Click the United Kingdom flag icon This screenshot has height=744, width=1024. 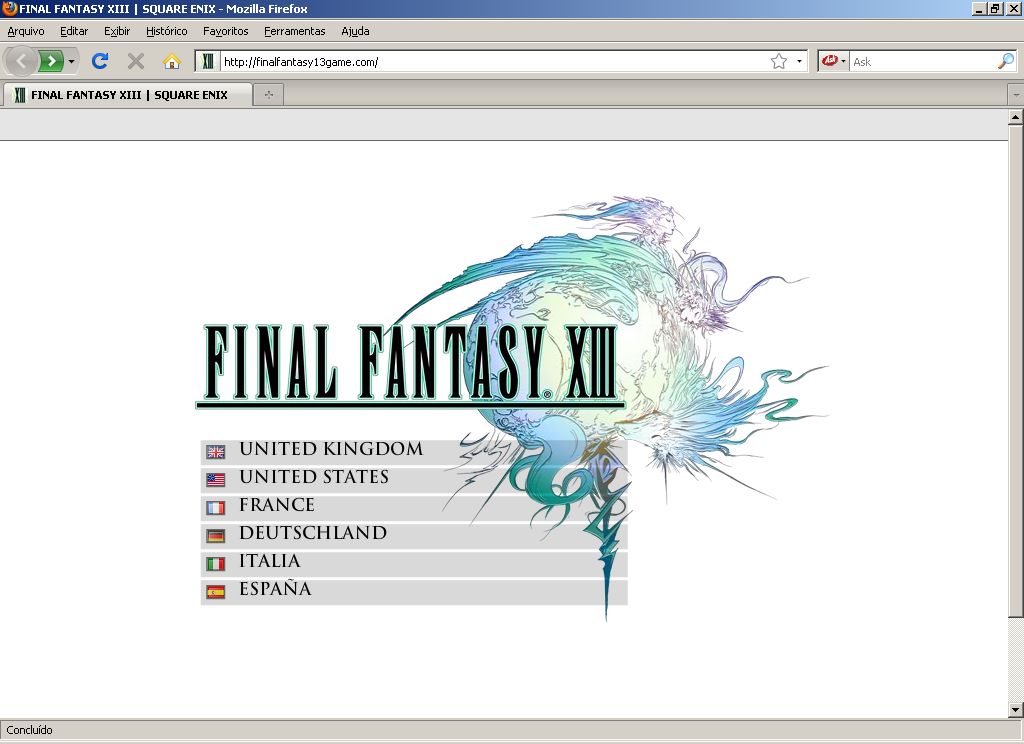click(216, 452)
